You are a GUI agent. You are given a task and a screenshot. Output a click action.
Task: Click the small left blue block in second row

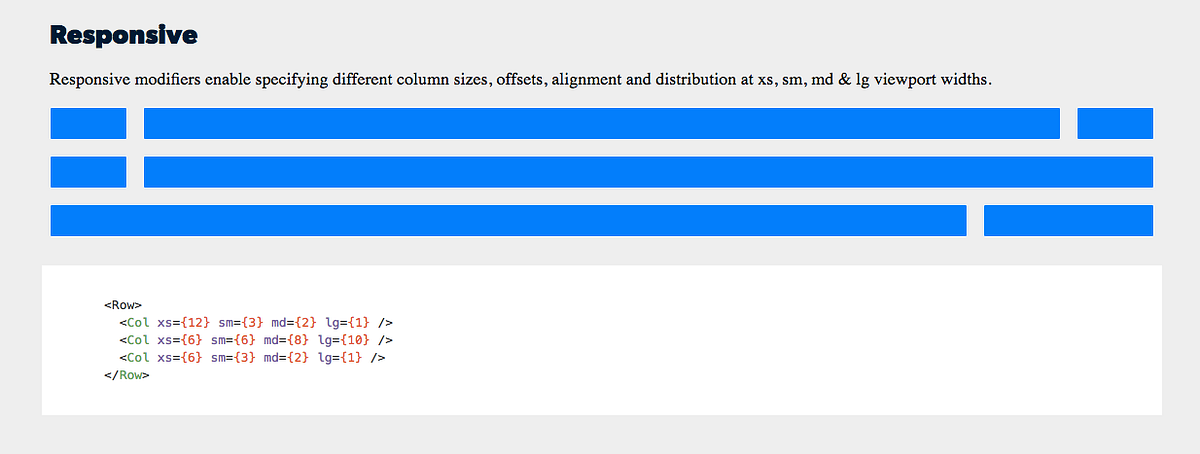click(88, 172)
